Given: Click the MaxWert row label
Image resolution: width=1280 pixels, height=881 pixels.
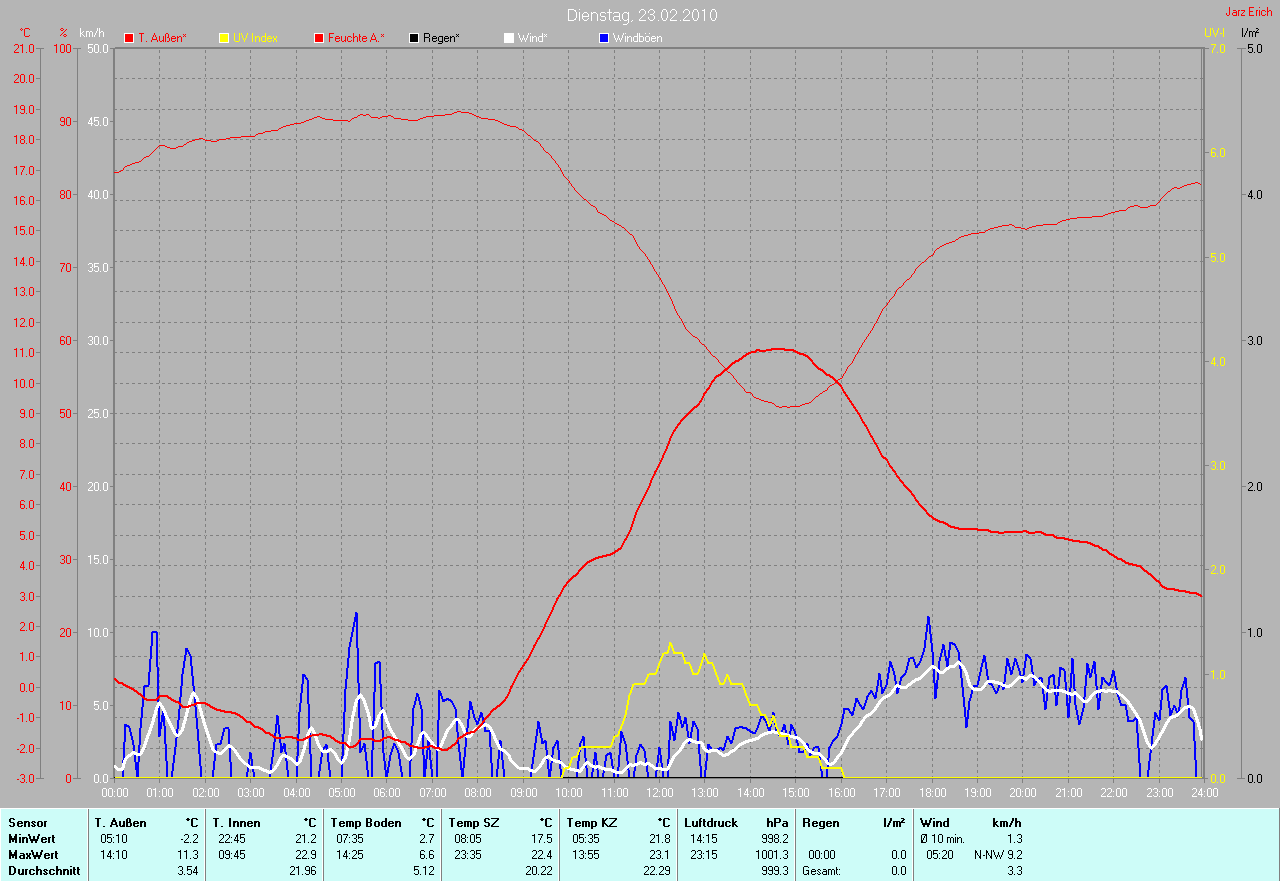Looking at the screenshot, I should pos(33,855).
